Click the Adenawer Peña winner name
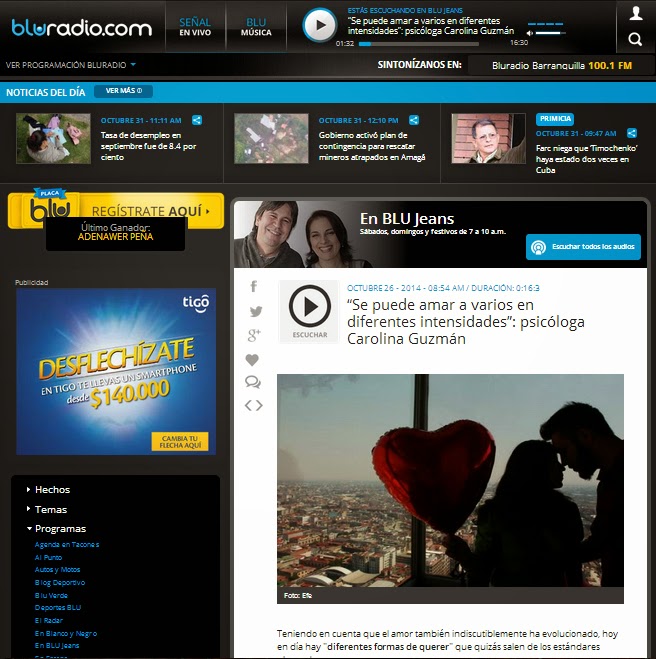Screen dimensions: 656x659 [x=115, y=237]
